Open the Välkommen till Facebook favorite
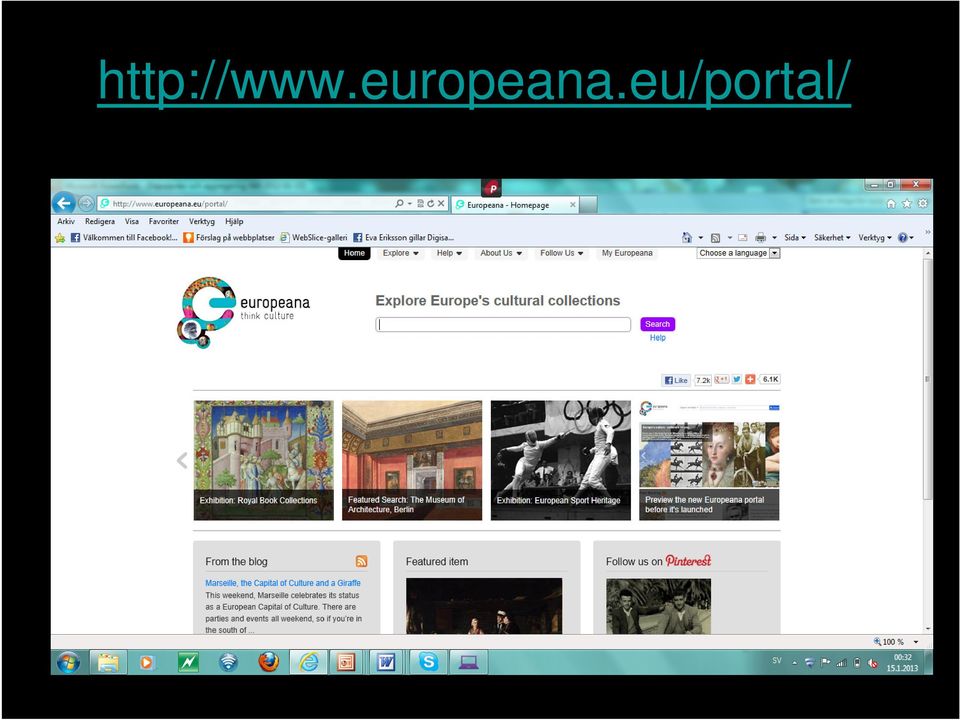960x720 pixels. point(124,238)
